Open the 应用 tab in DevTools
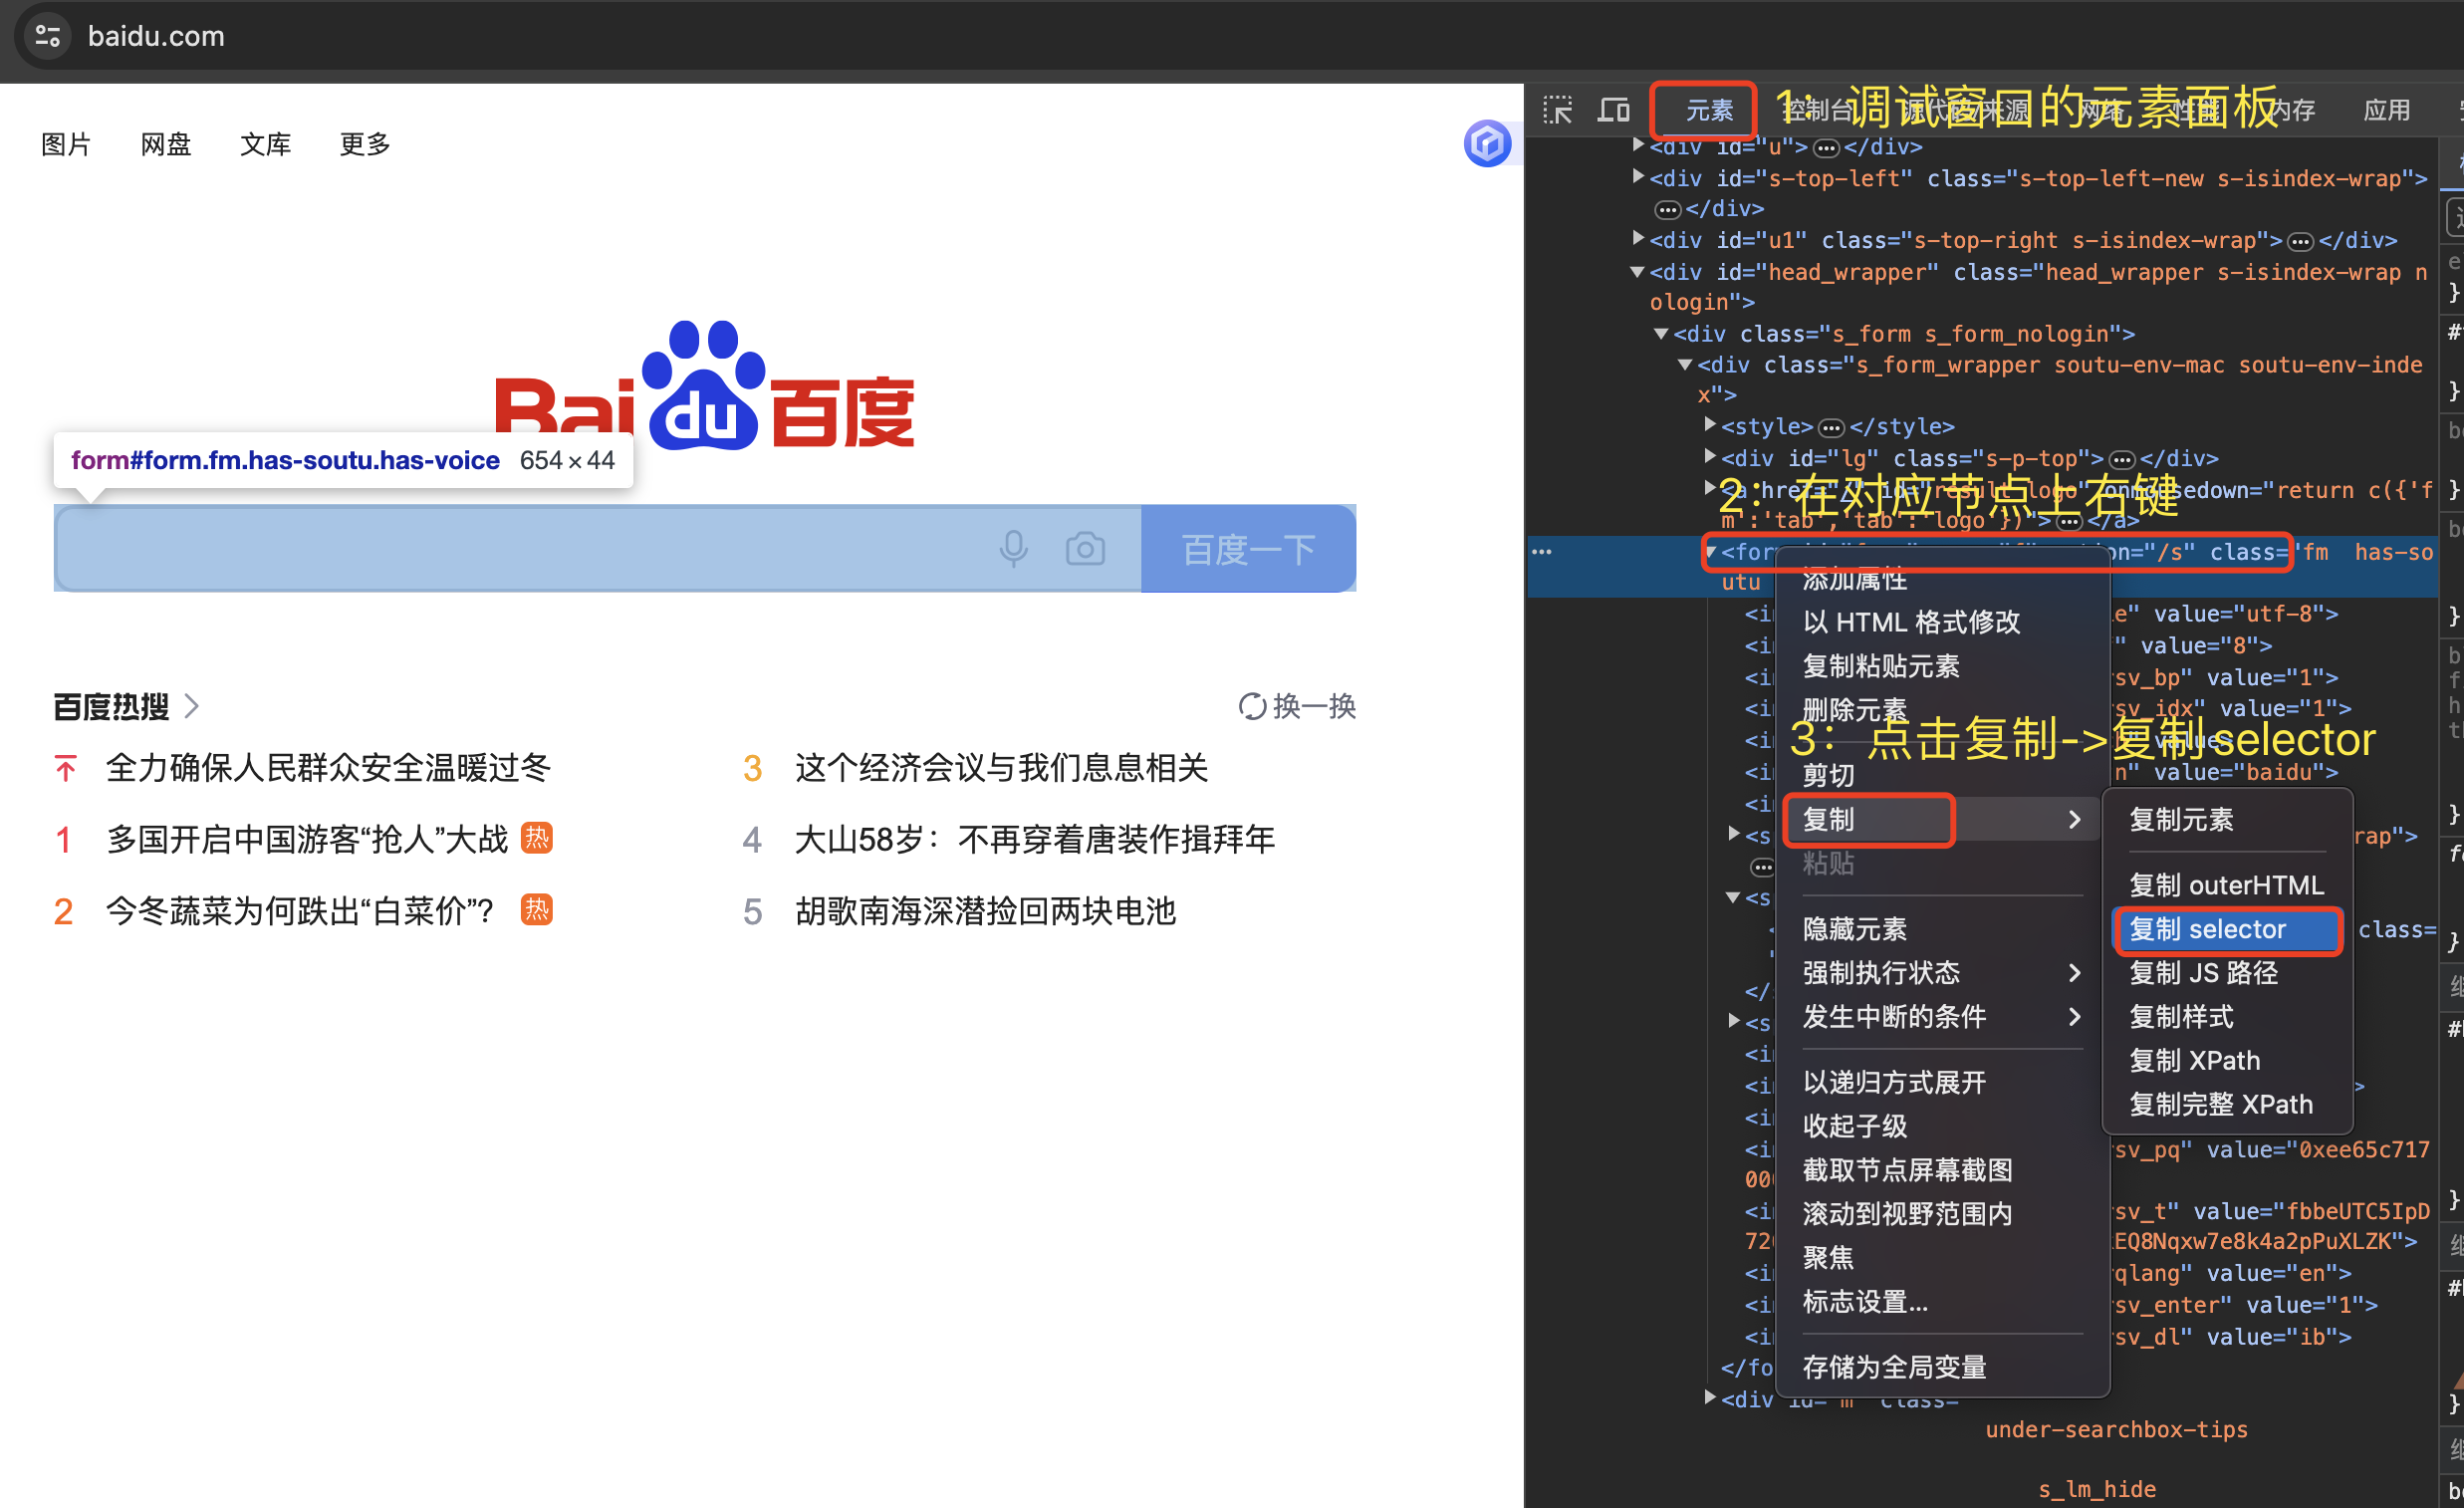2464x1508 pixels. coord(2386,110)
